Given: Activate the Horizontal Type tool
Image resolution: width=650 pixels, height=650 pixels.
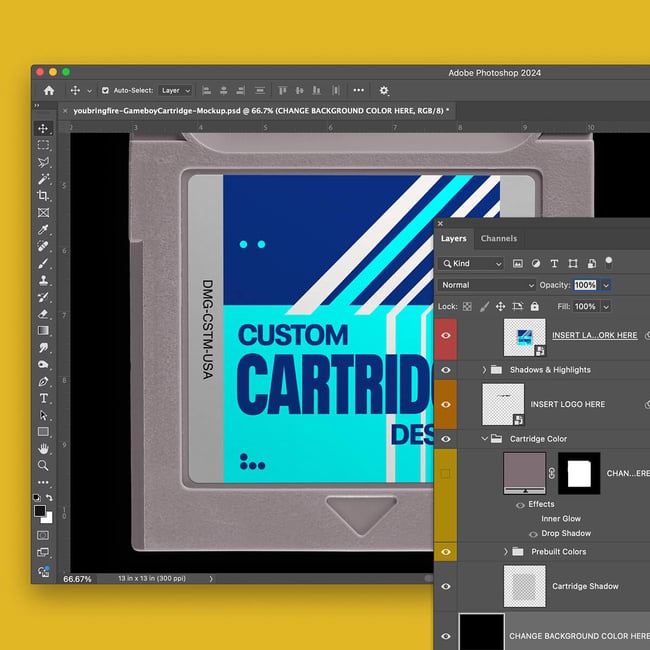Looking at the screenshot, I should [43, 398].
